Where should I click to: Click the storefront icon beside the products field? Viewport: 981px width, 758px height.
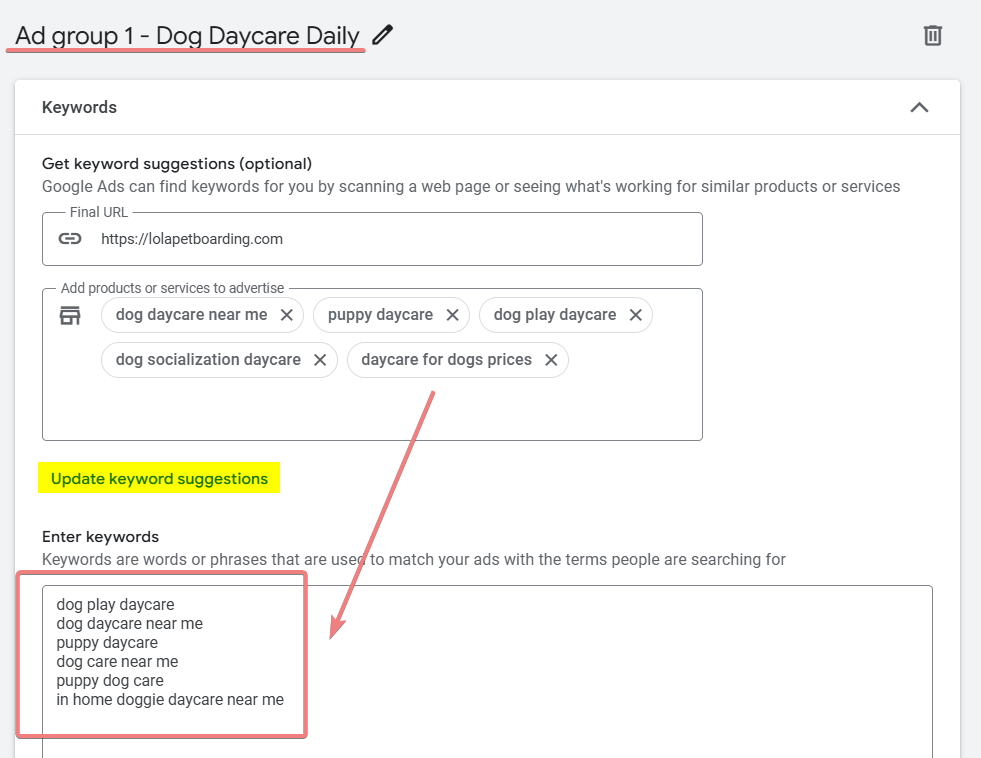click(x=69, y=314)
